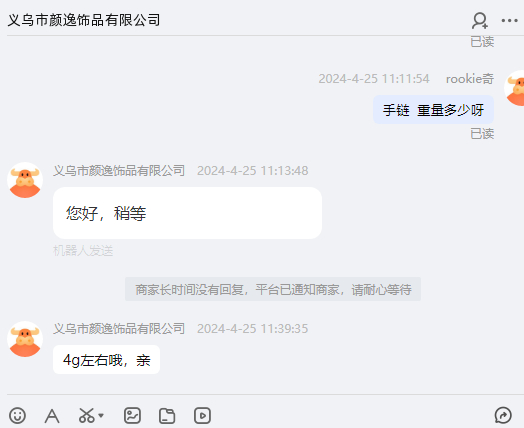Send an image with picture icon
The image size is (524, 428).
pos(132,416)
